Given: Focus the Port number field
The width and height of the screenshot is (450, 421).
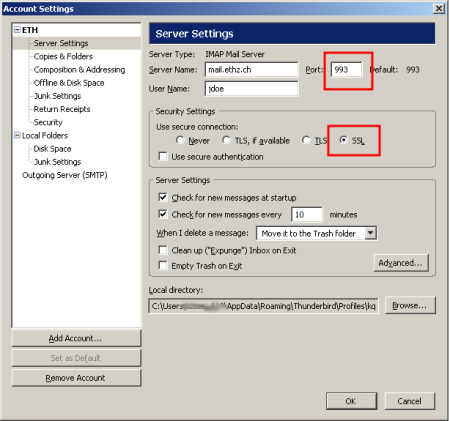Looking at the screenshot, I should point(346,70).
